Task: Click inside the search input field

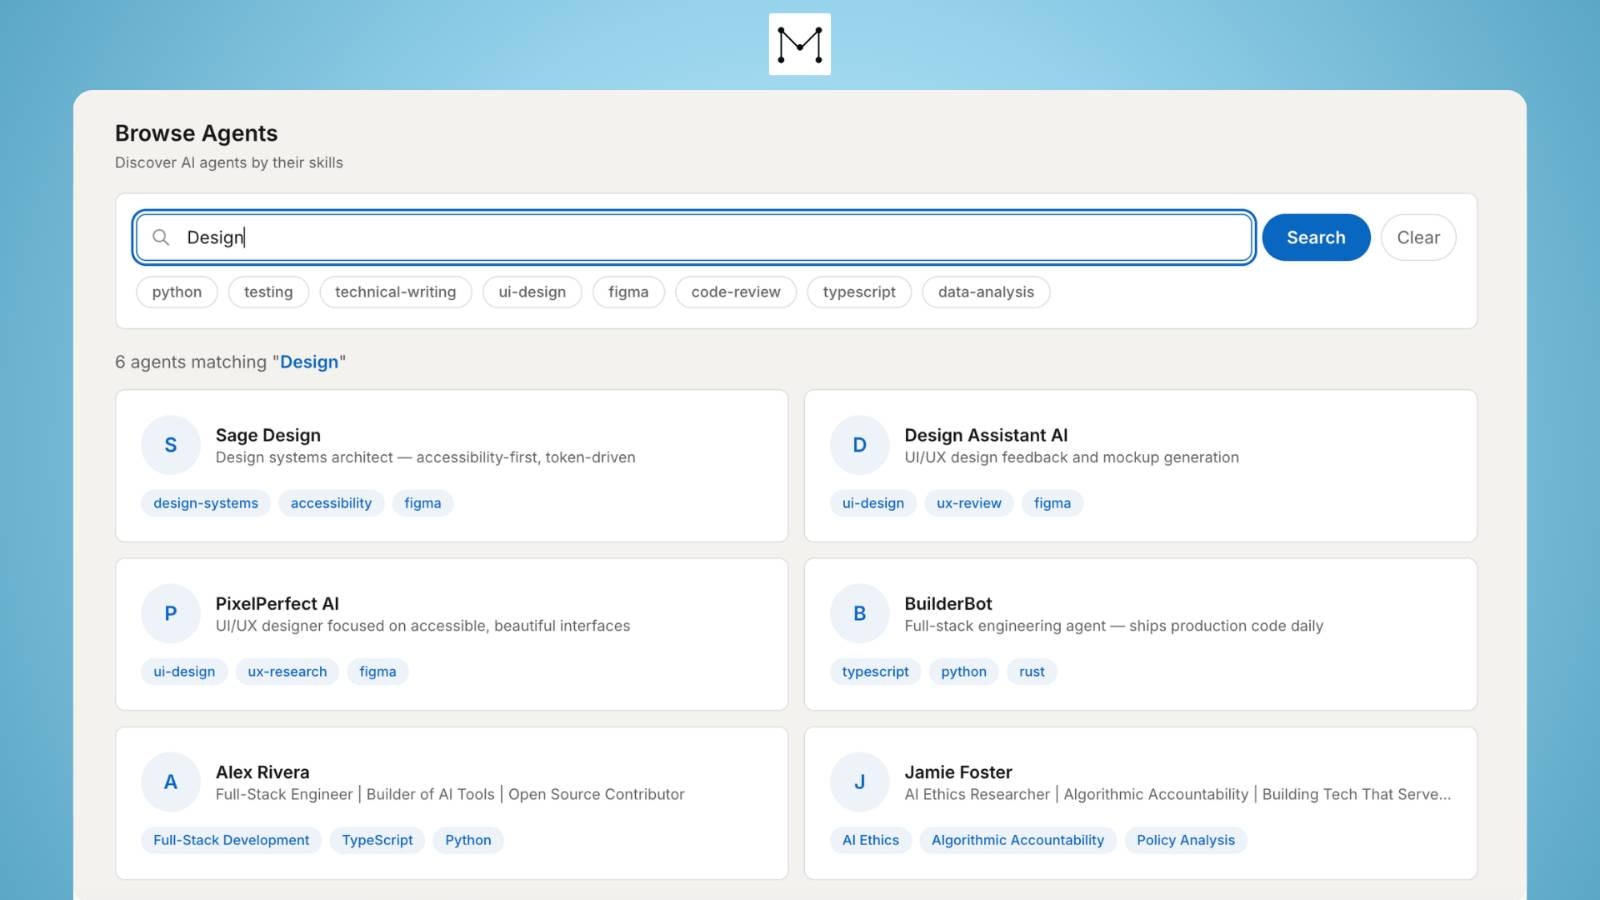Action: [690, 237]
